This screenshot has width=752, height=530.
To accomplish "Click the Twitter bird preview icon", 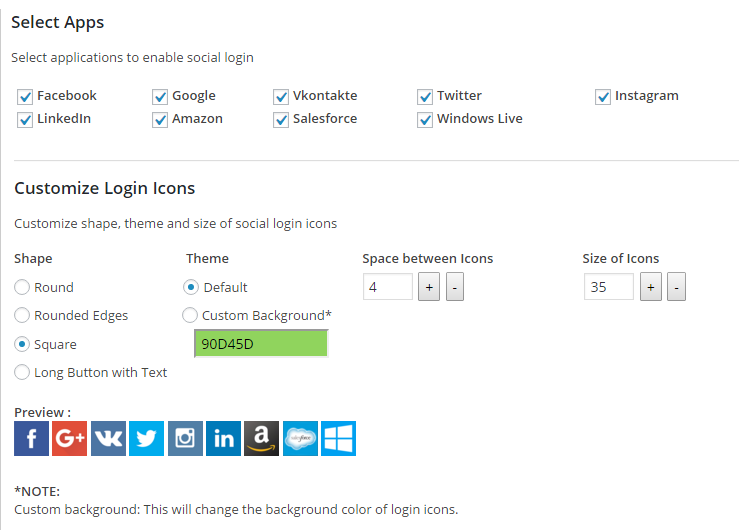I will tap(146, 439).
